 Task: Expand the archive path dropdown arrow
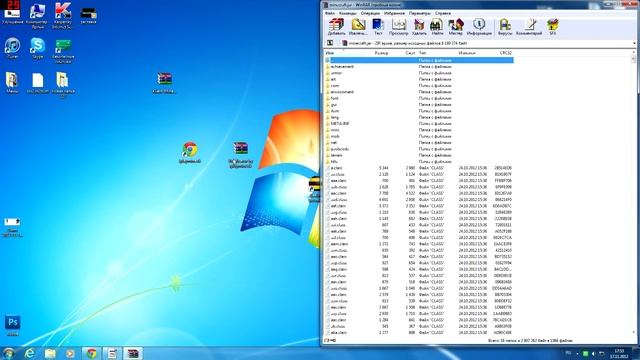tap(634, 43)
